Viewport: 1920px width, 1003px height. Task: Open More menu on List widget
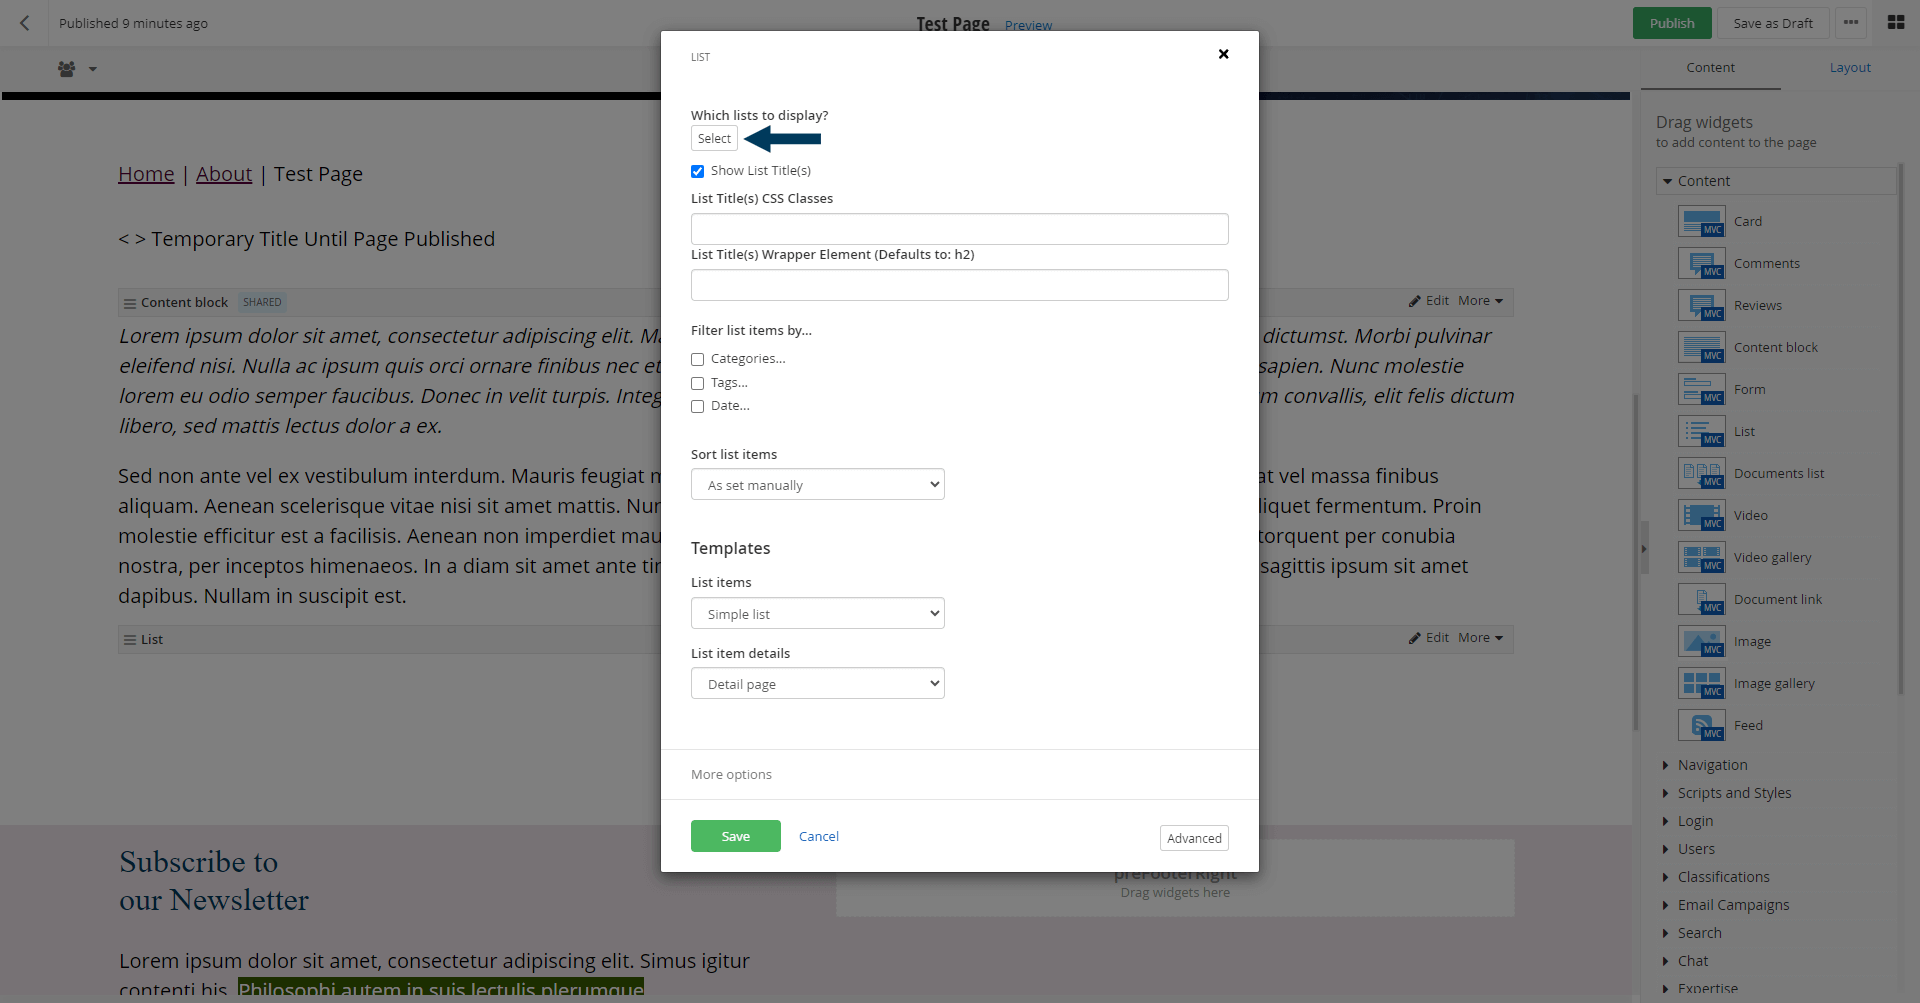pos(1480,638)
